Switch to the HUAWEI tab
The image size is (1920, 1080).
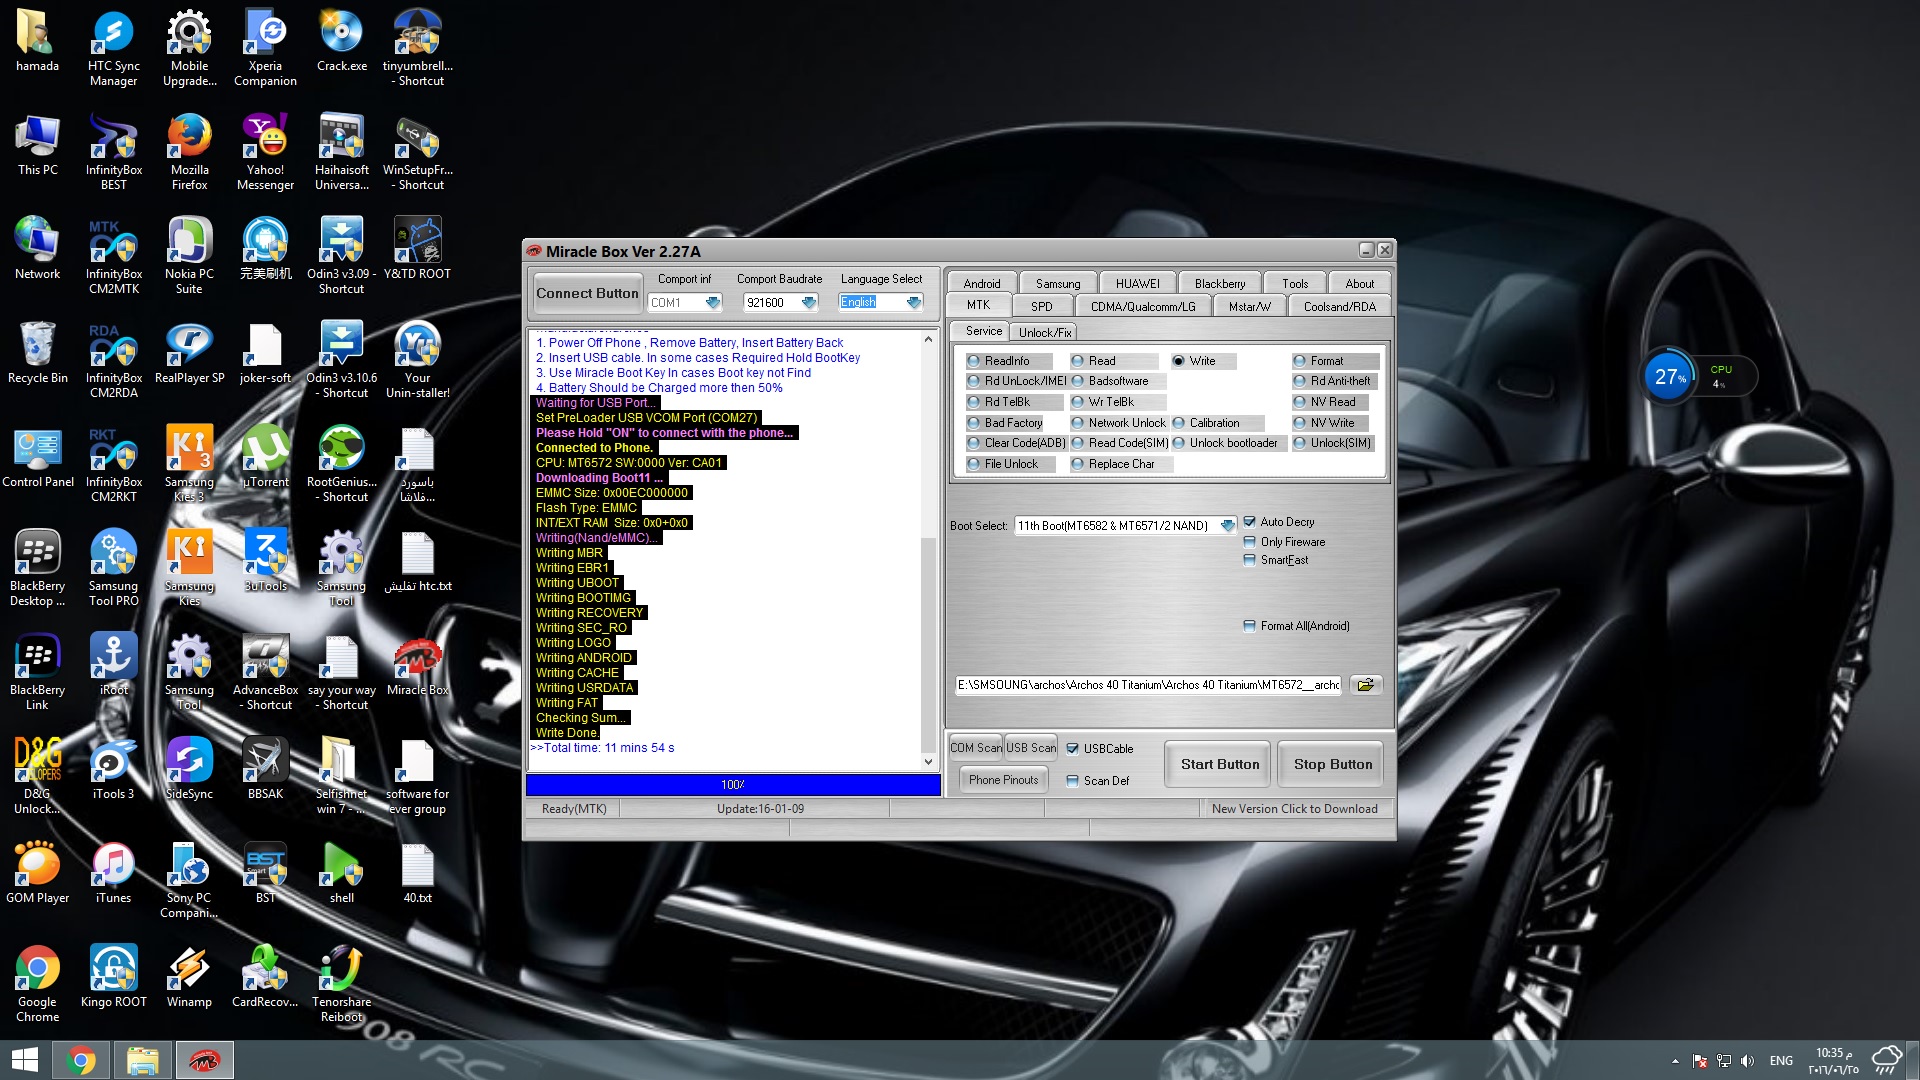point(1138,283)
